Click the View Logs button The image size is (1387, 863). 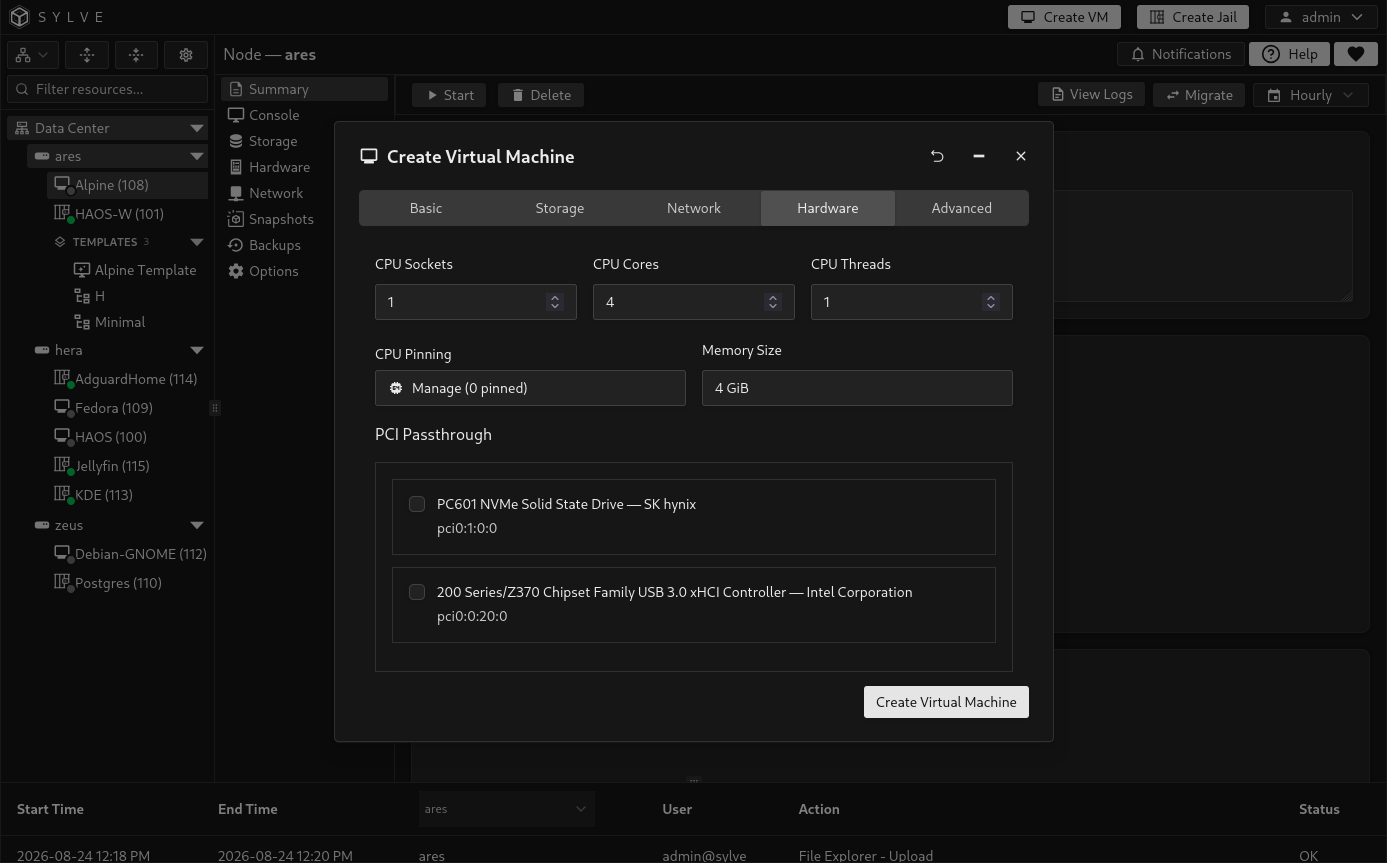point(1092,94)
